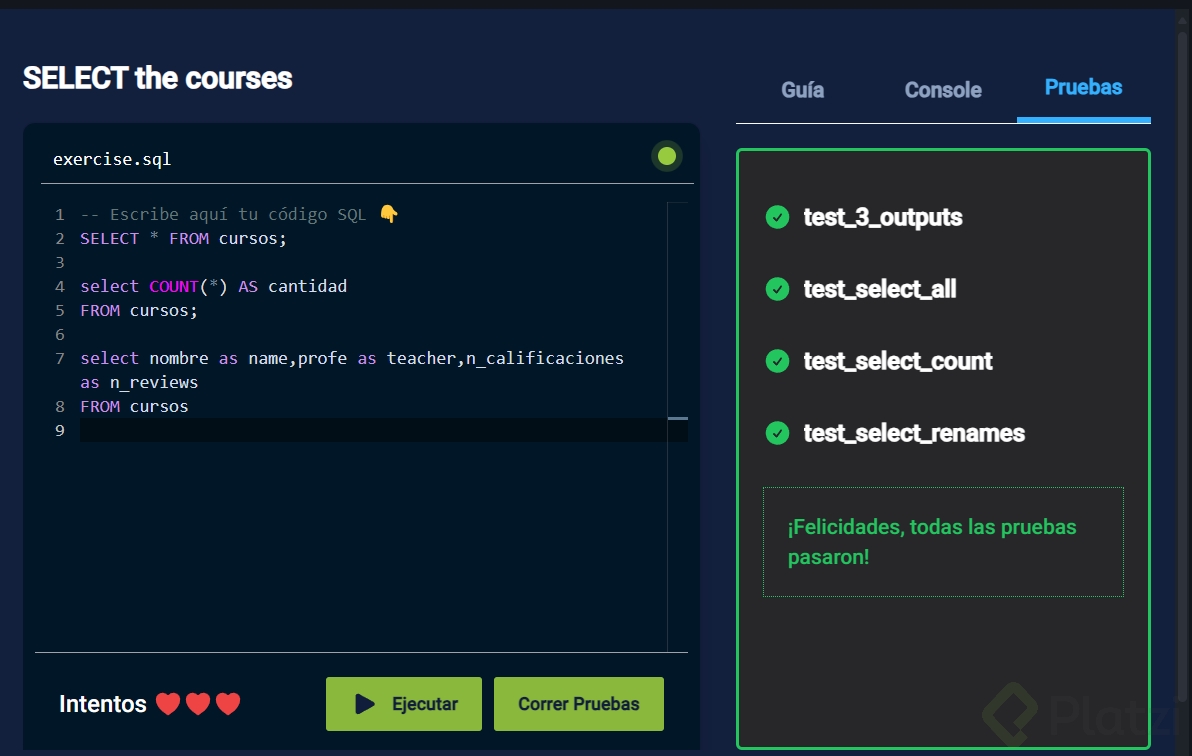
Task: Click the exercise.sql file name label
Action: tap(112, 159)
